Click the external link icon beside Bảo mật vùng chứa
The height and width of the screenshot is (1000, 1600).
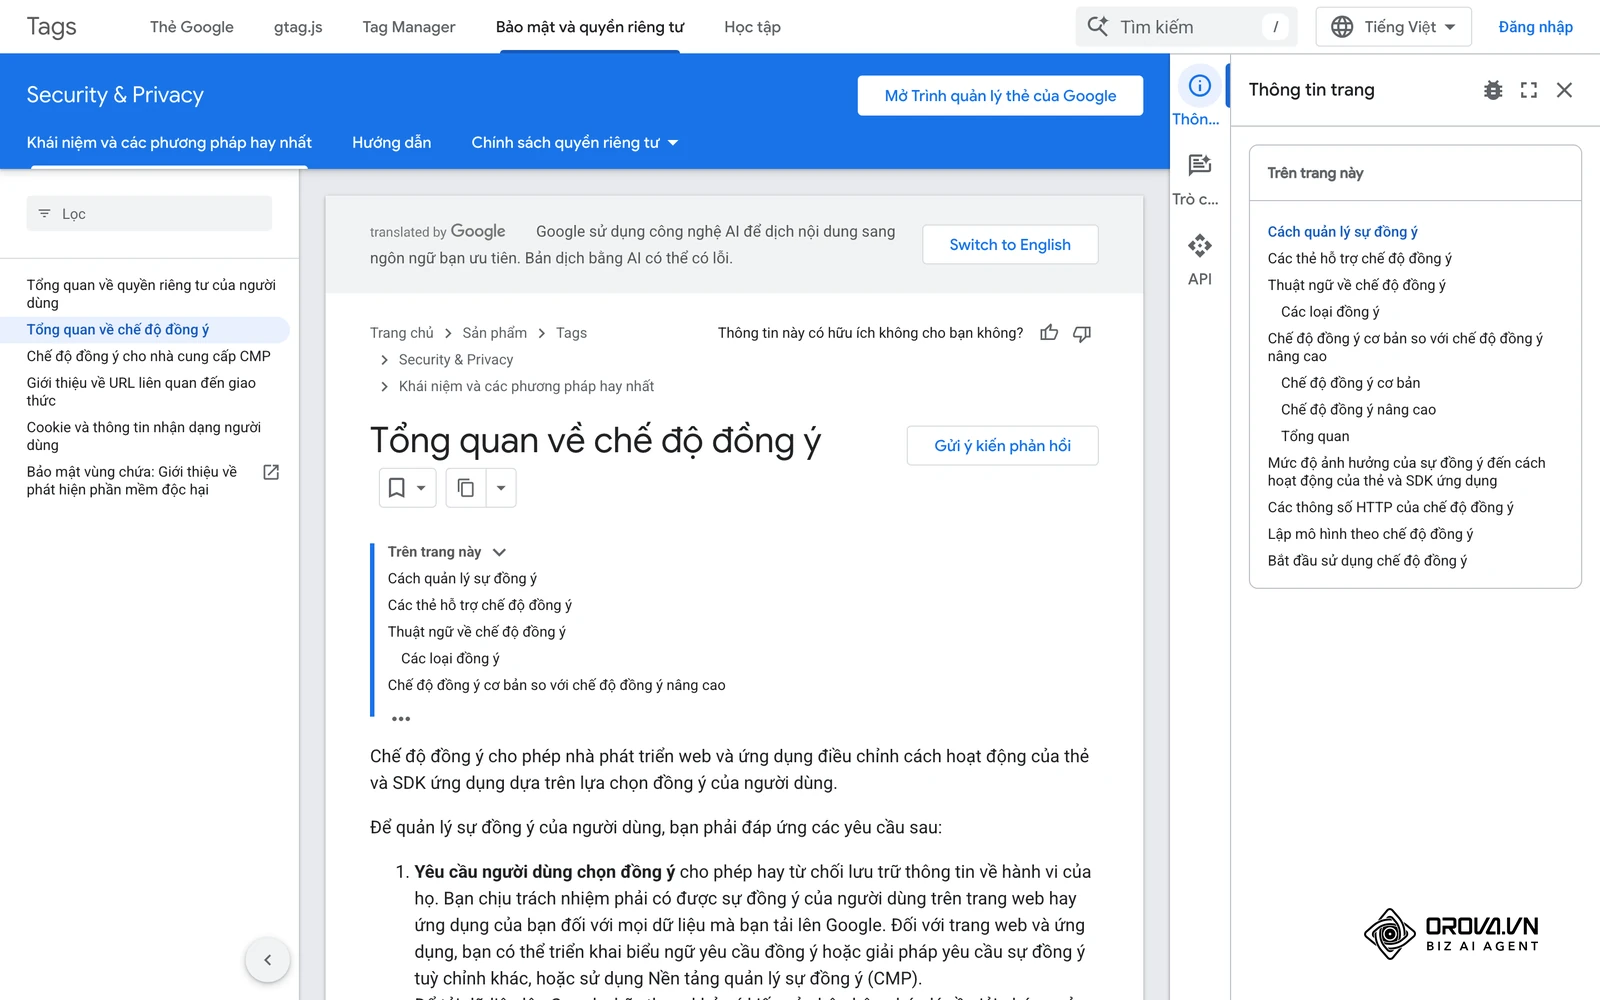point(271,472)
